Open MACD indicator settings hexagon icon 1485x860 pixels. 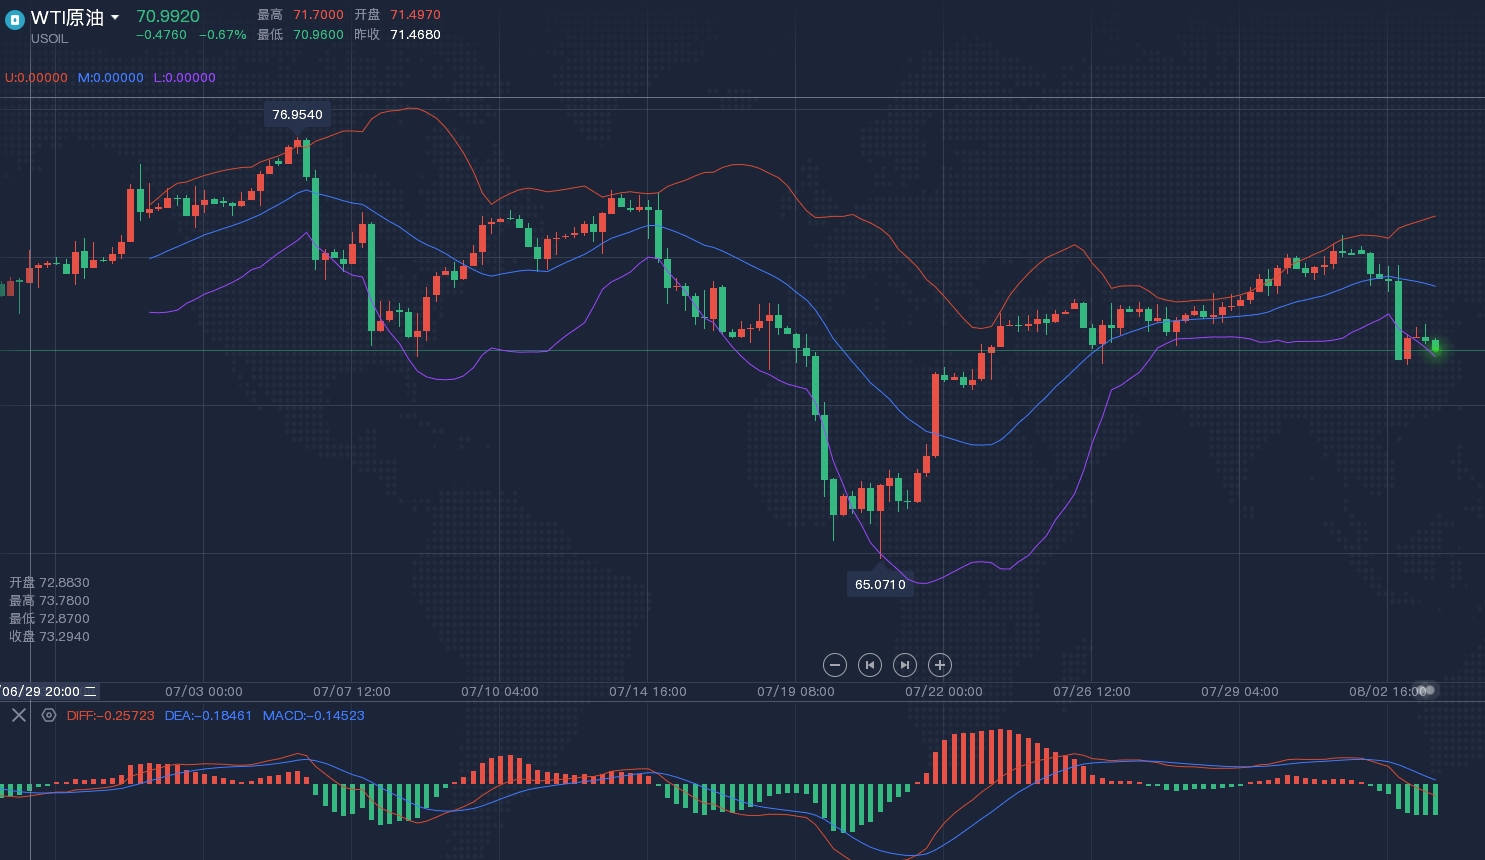(49, 715)
